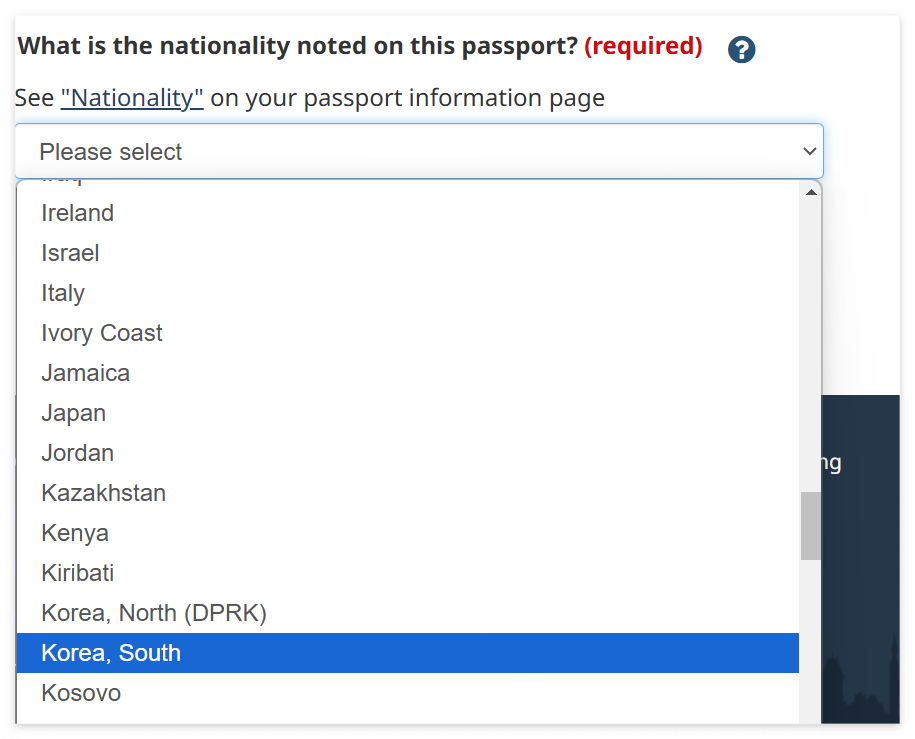Open the "Nationality" help link

(x=132, y=98)
